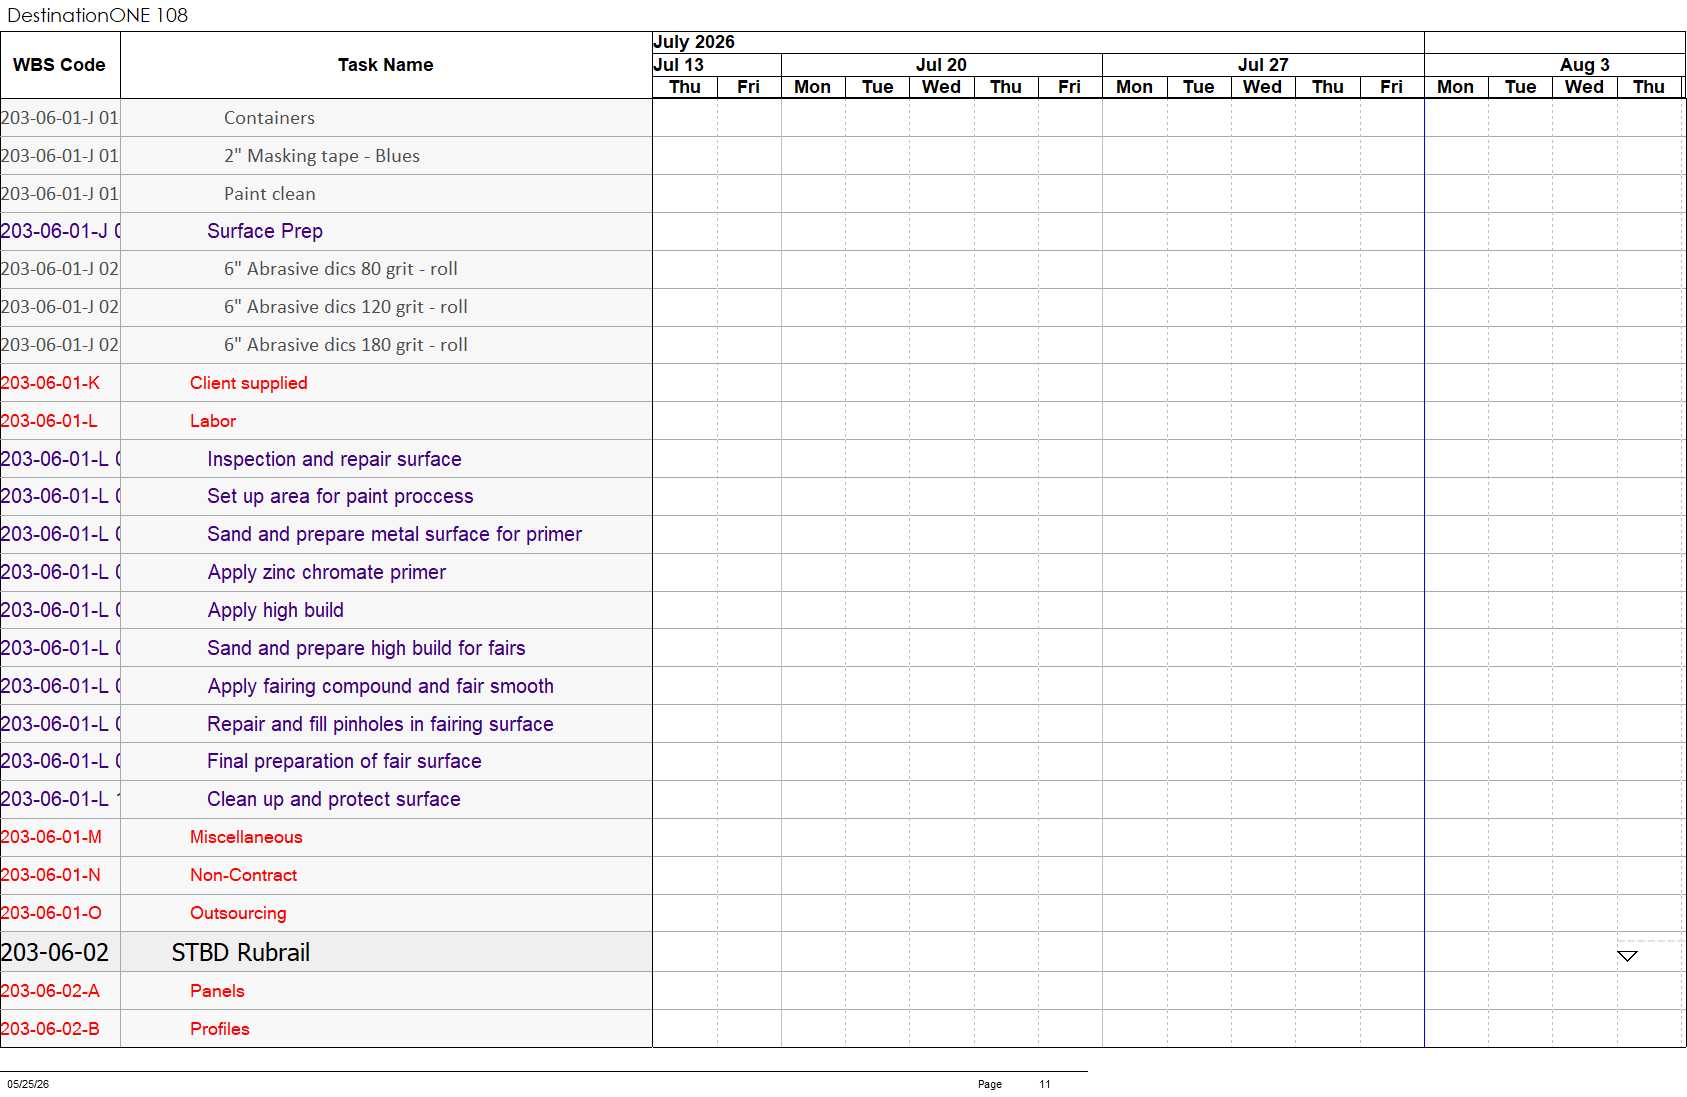Select Sand and prepare metal surface for primer

[394, 534]
